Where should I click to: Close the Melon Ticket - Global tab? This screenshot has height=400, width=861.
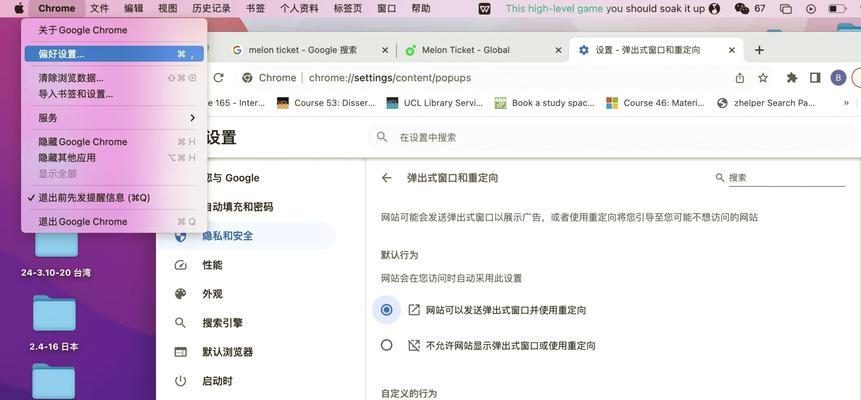(x=558, y=50)
